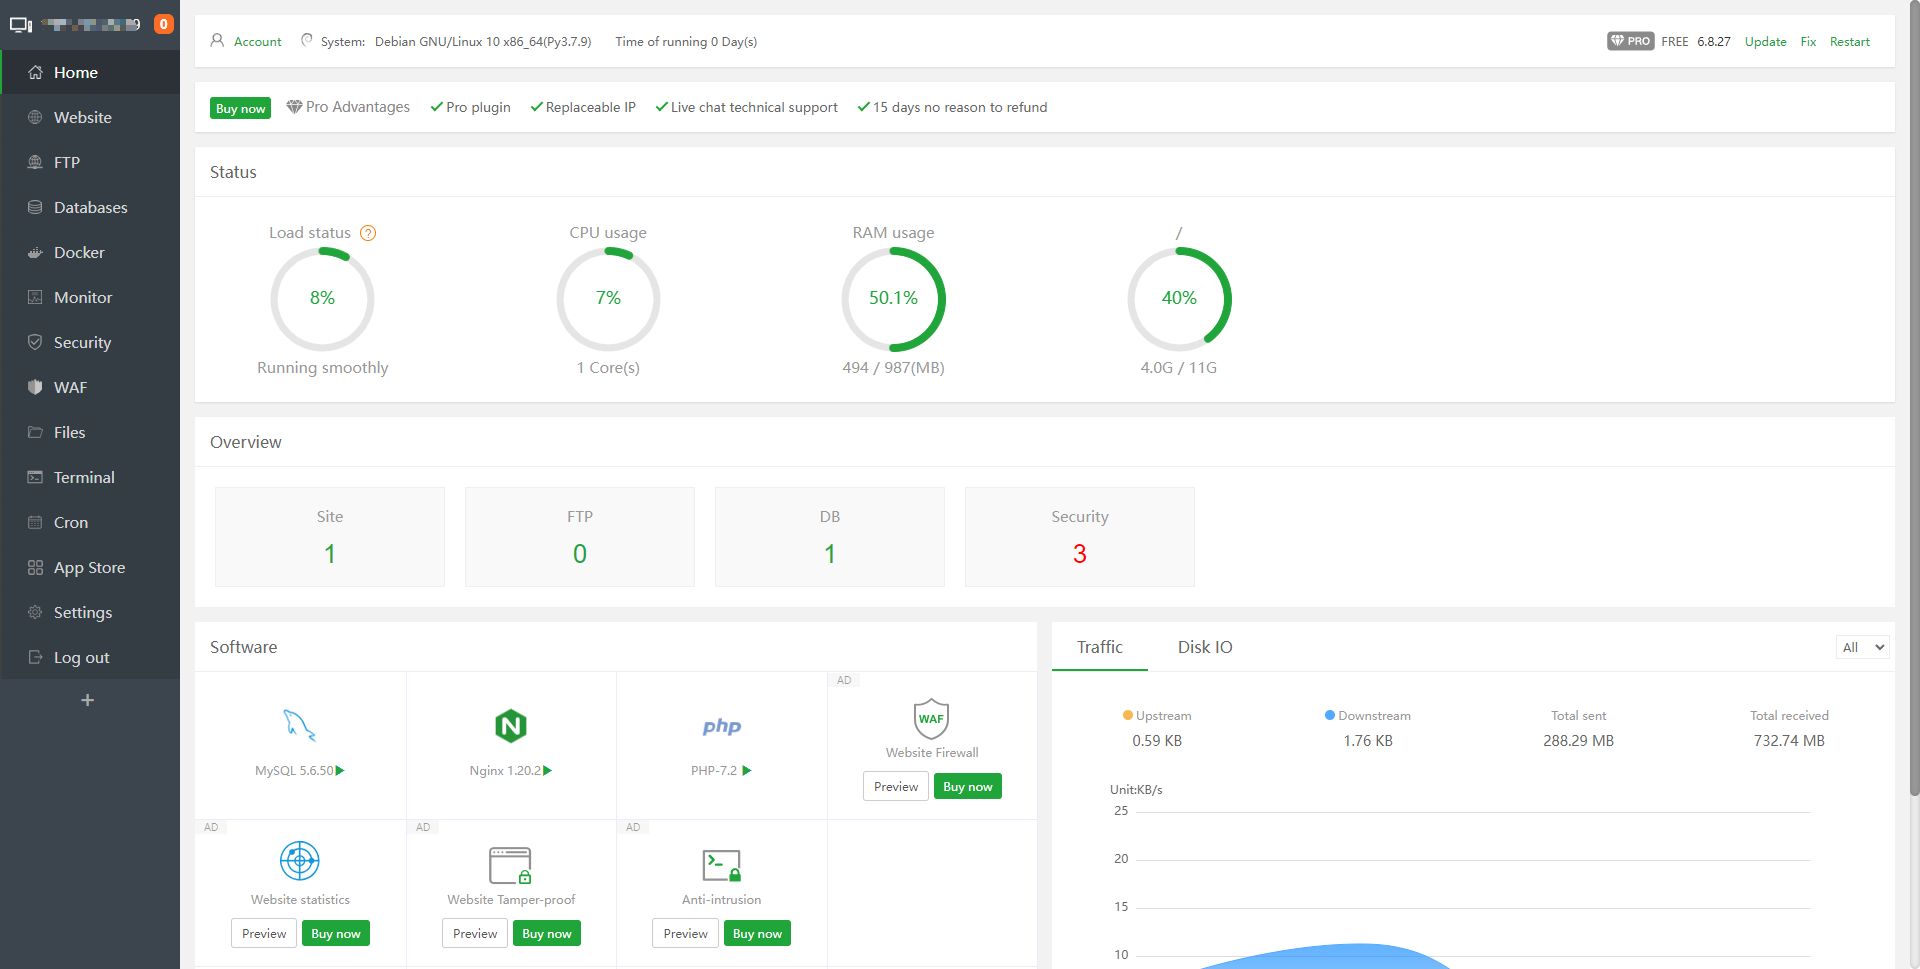Buy the Website Firewall plugin
Viewport: 1920px width, 969px height.
click(x=967, y=787)
